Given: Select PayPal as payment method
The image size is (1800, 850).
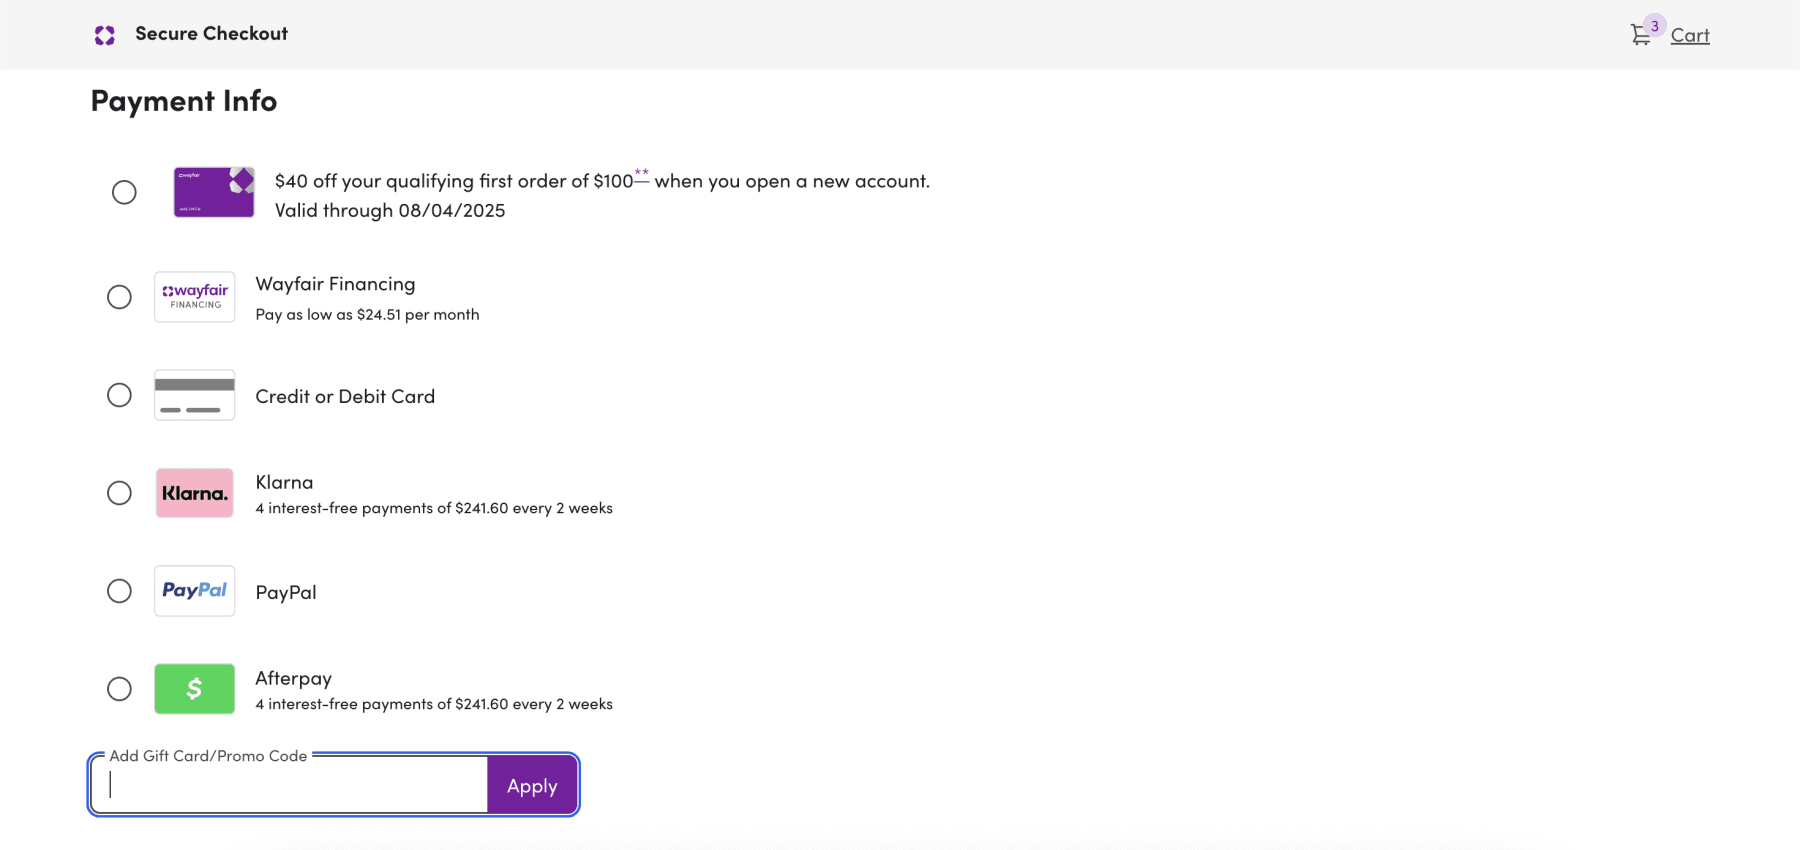Looking at the screenshot, I should pyautogui.click(x=120, y=590).
